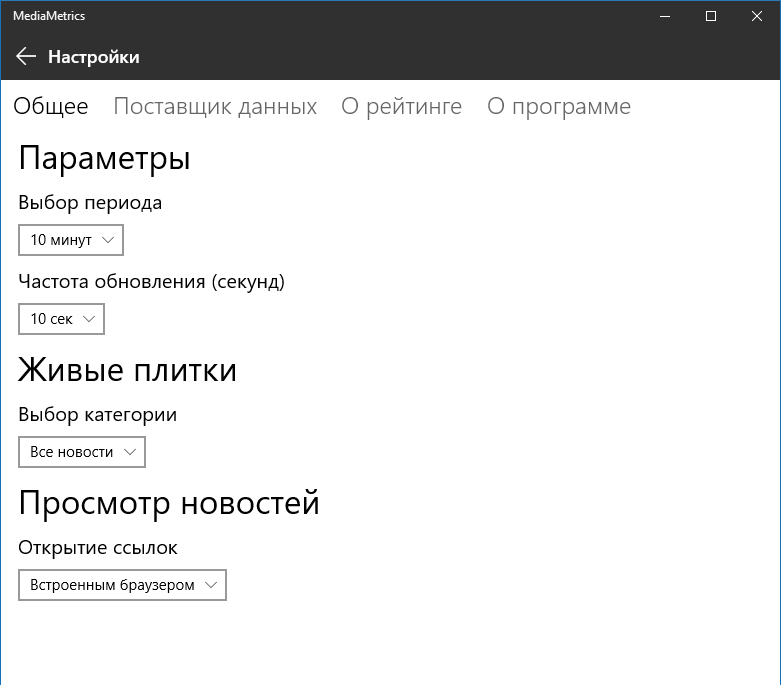Minimize the MediaMetrics window
Image resolution: width=781 pixels, height=685 pixels.
[x=665, y=16]
